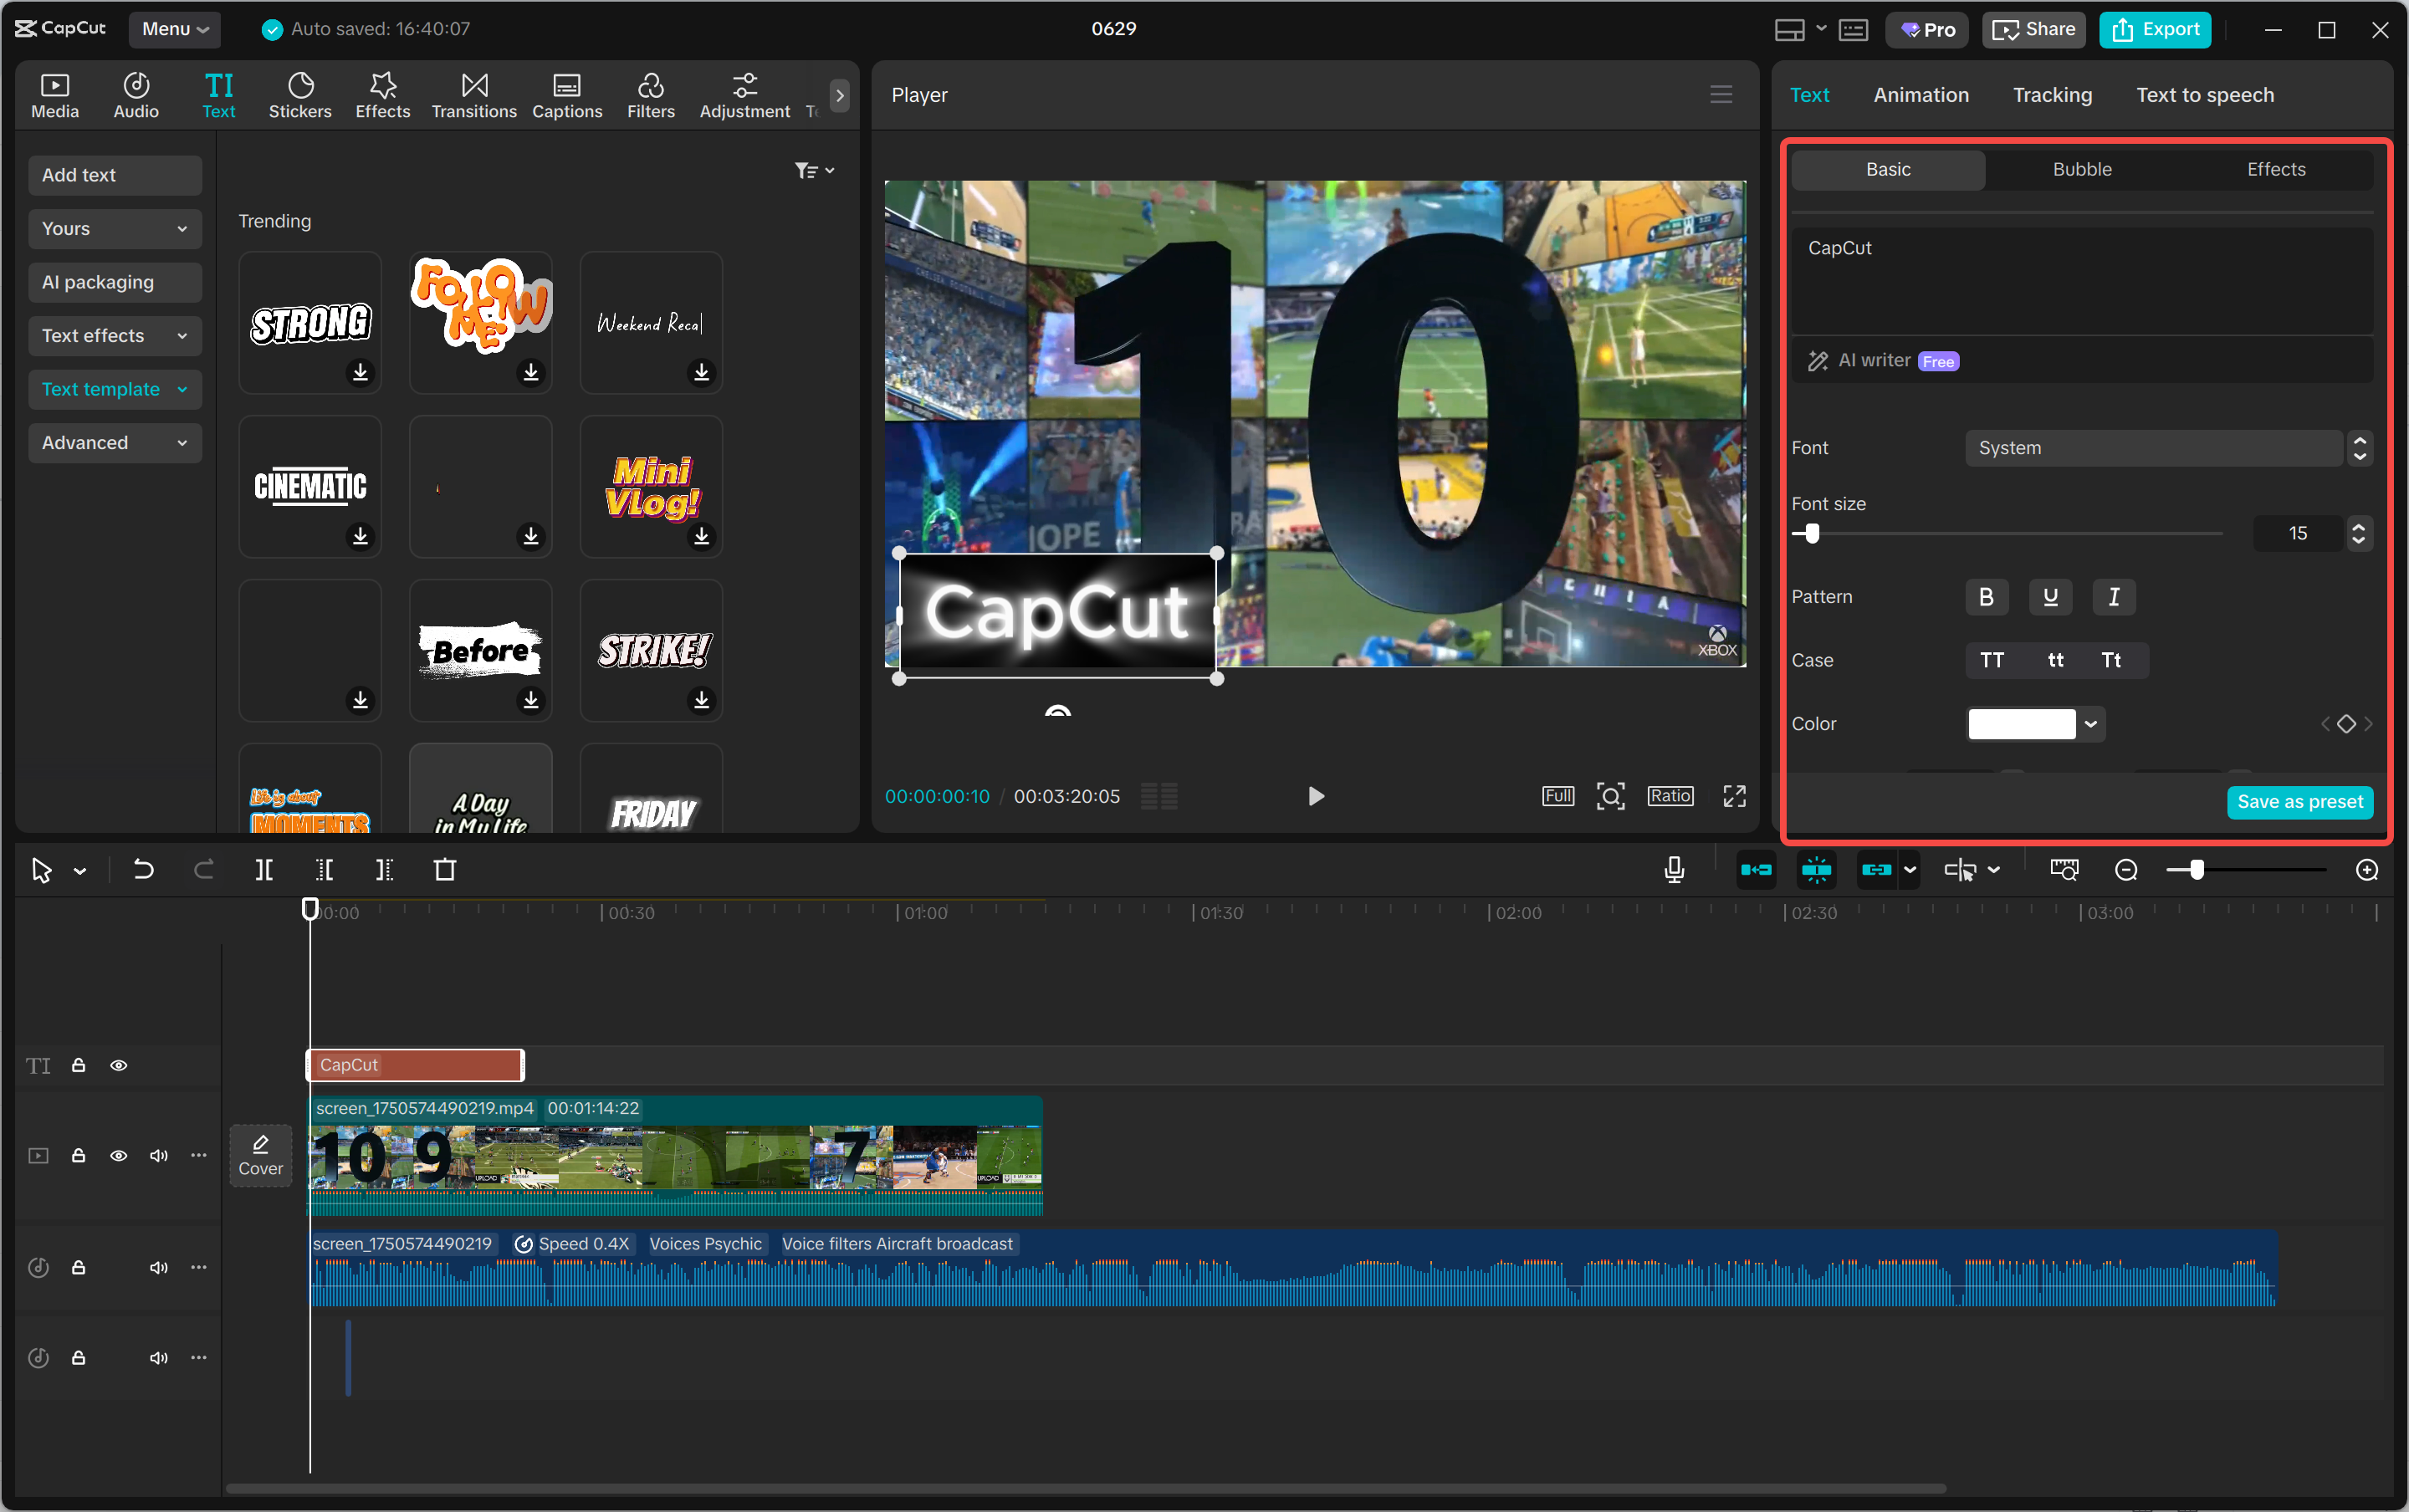The width and height of the screenshot is (2409, 1512).
Task: Delete the selected clip with the trash icon
Action: [x=445, y=869]
